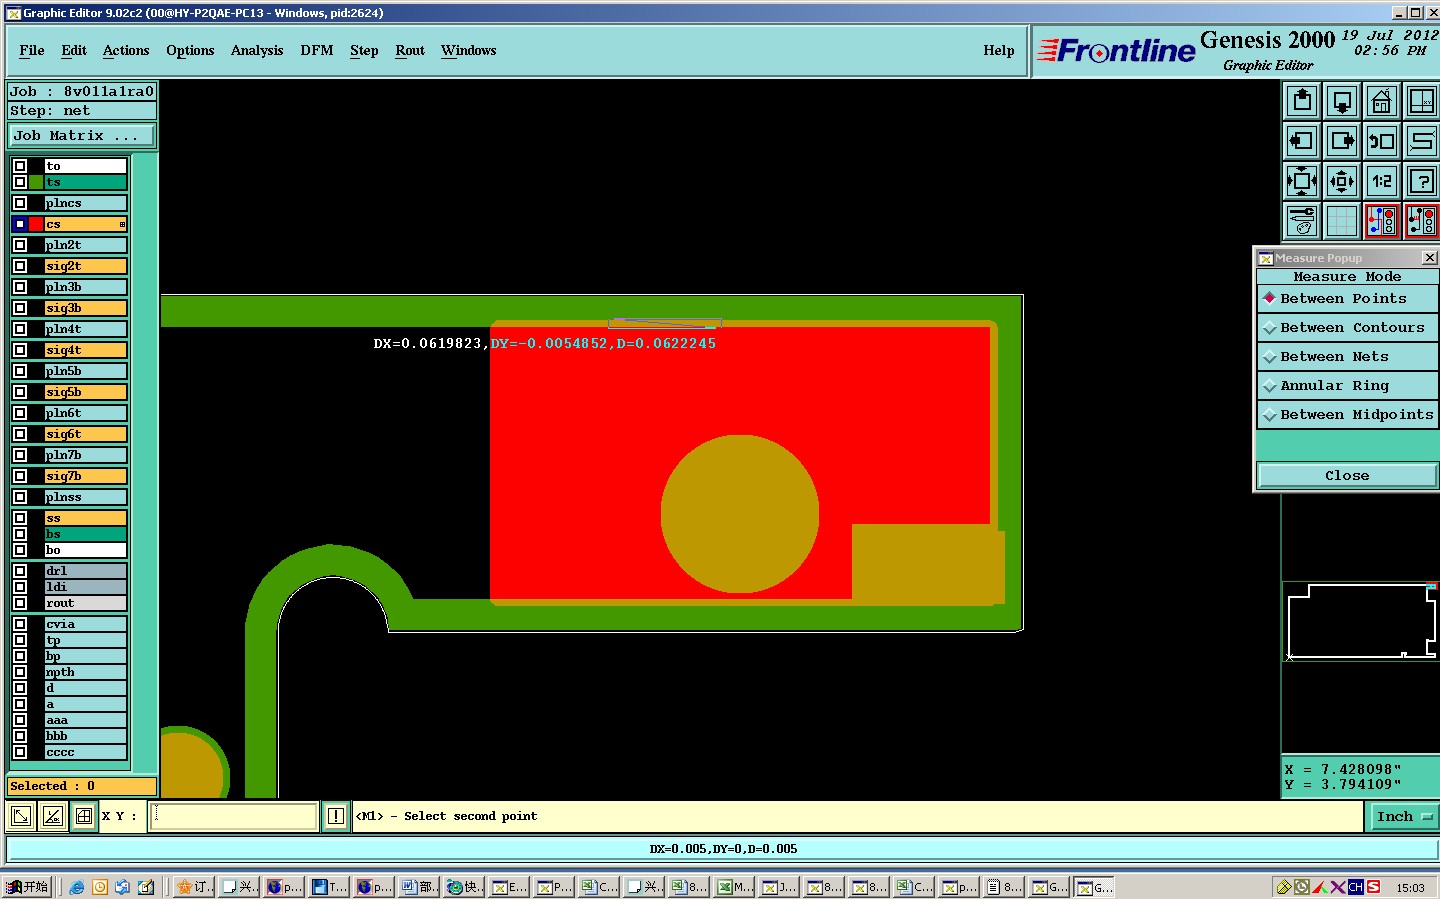Image resolution: width=1440 pixels, height=899 pixels.
Task: Toggle display checkbox for layer sig2t
Action: point(20,266)
